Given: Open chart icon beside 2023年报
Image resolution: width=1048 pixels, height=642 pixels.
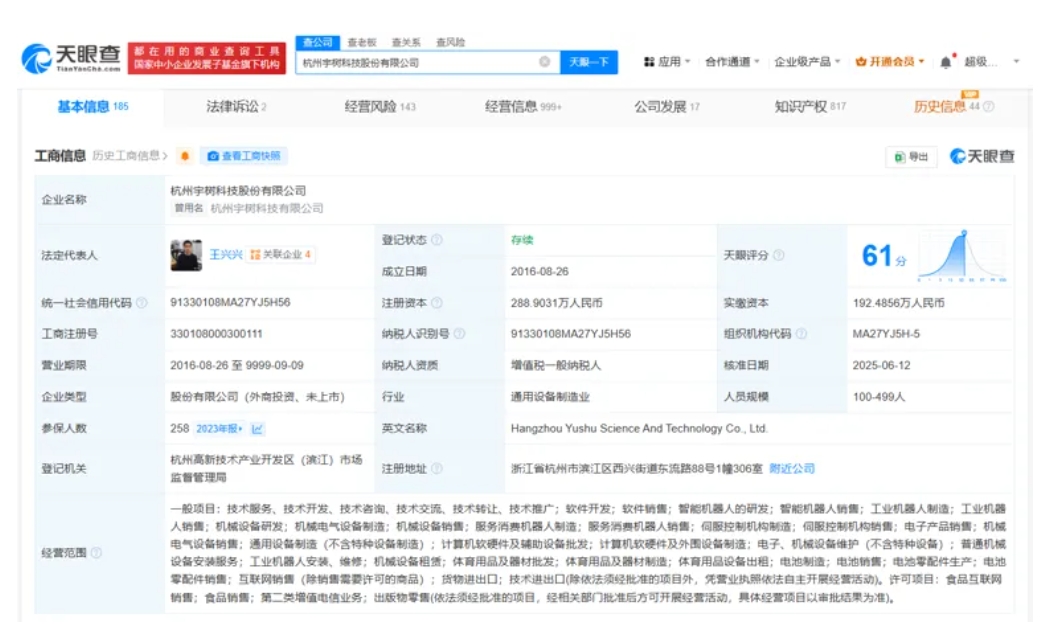Looking at the screenshot, I should [257, 428].
